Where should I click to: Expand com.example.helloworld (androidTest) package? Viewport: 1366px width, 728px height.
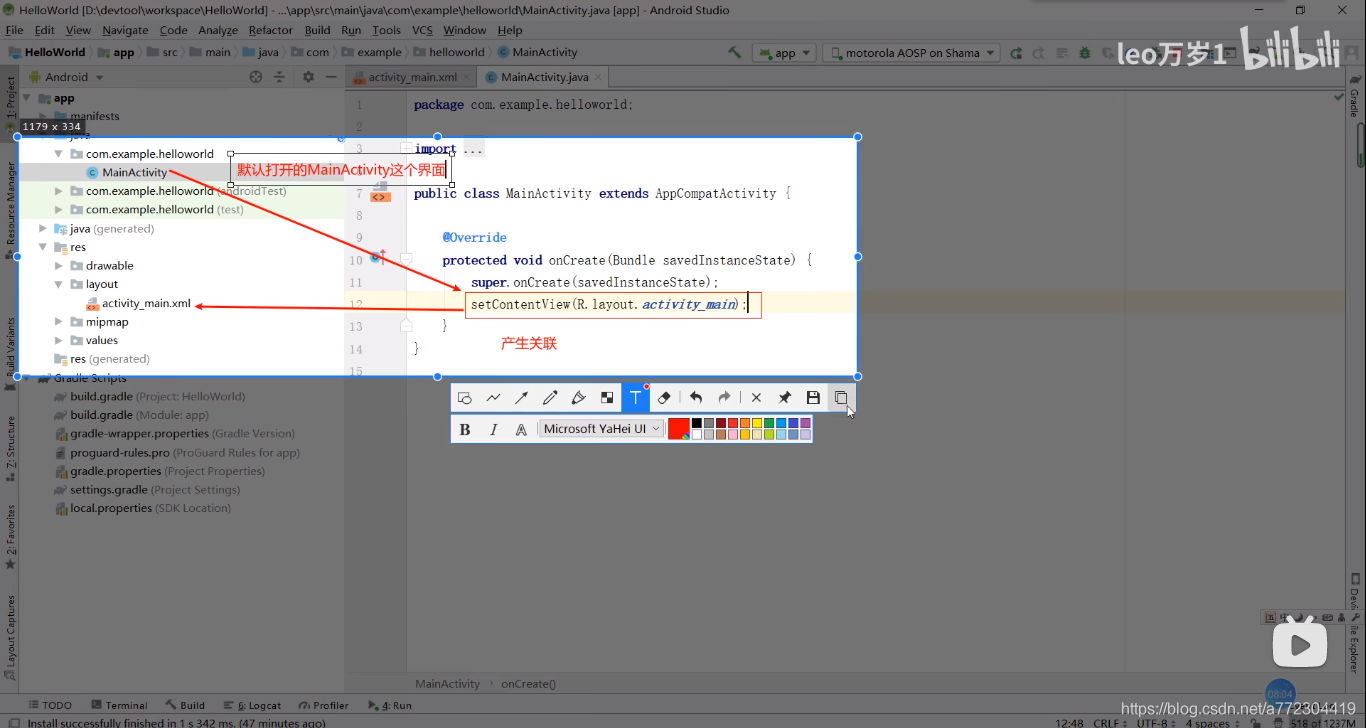point(59,191)
